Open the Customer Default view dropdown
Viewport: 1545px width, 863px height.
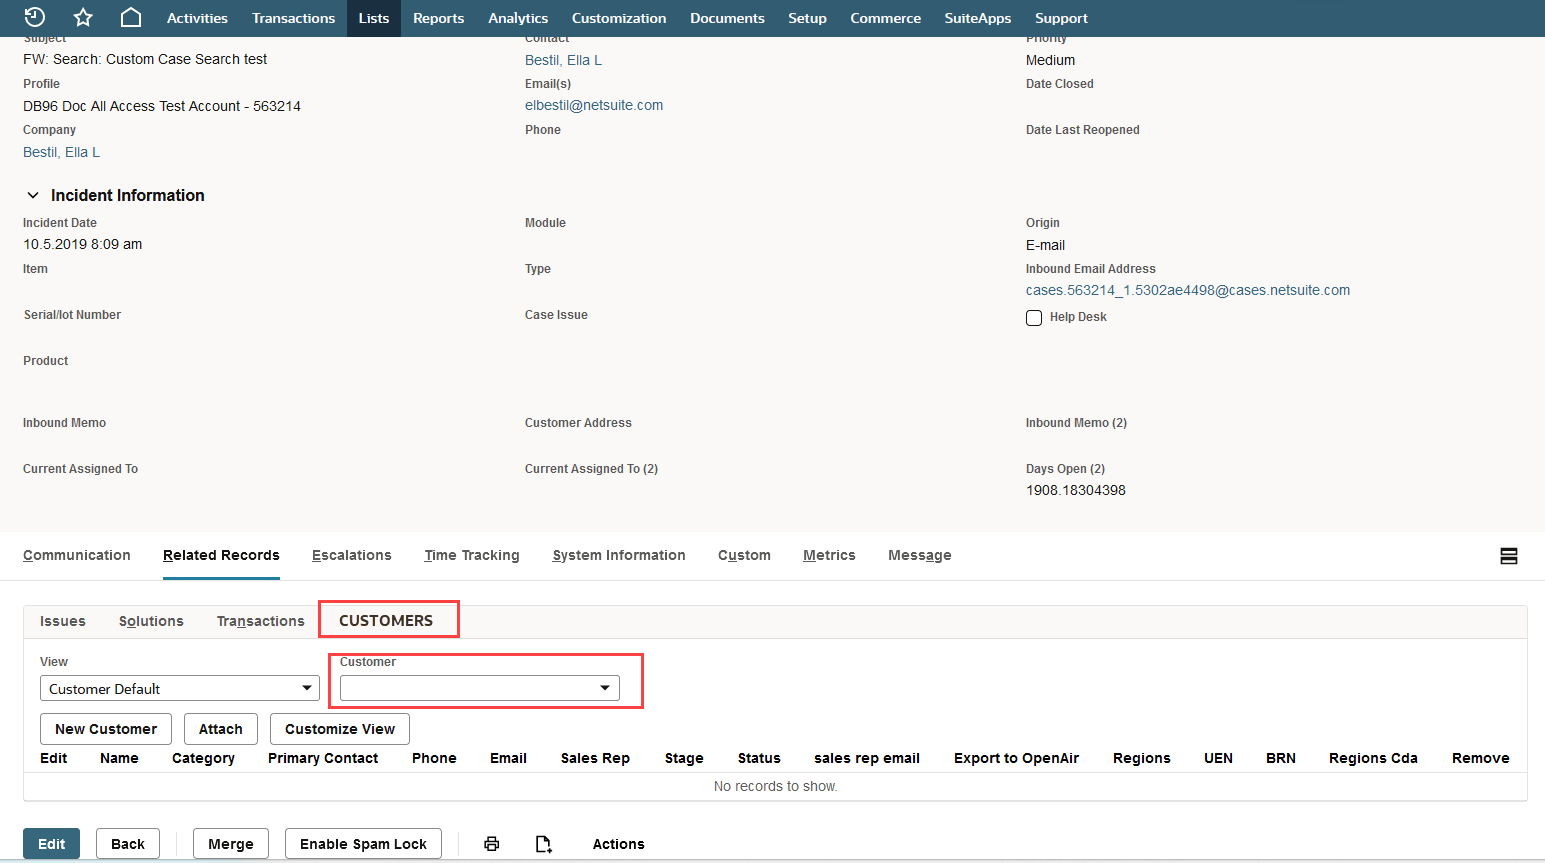click(180, 688)
